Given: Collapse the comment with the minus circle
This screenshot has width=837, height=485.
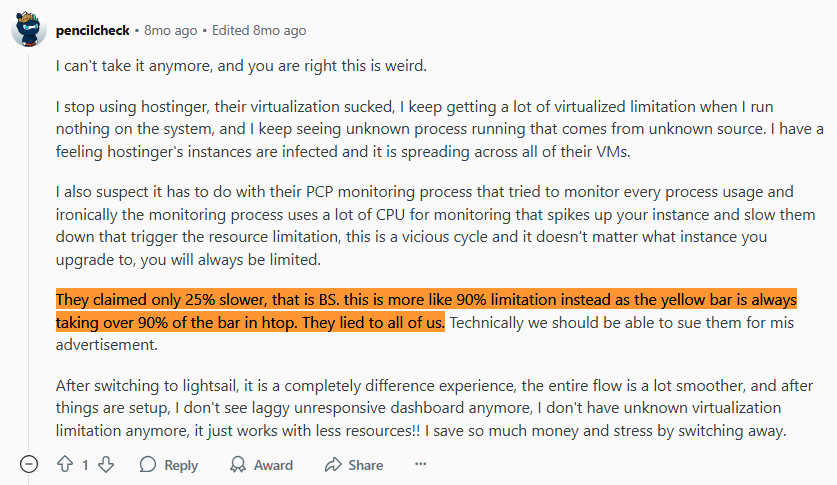Looking at the screenshot, I should point(29,465).
